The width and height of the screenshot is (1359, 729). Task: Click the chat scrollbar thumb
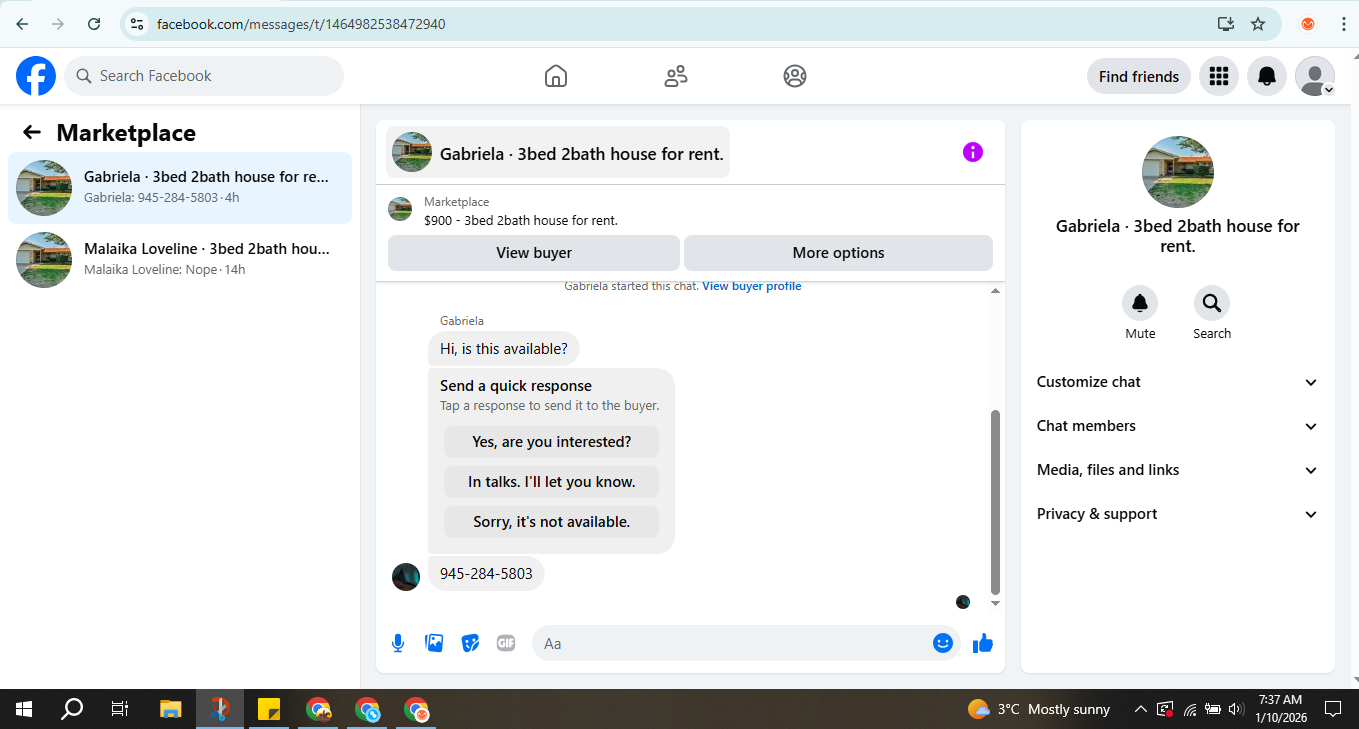pos(995,502)
